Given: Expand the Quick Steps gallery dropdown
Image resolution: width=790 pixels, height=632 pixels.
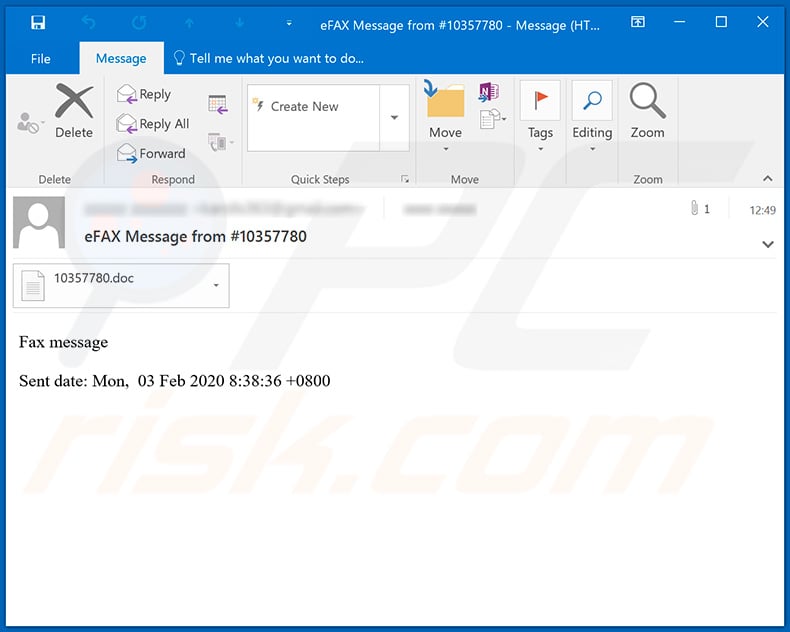Looking at the screenshot, I should (394, 117).
